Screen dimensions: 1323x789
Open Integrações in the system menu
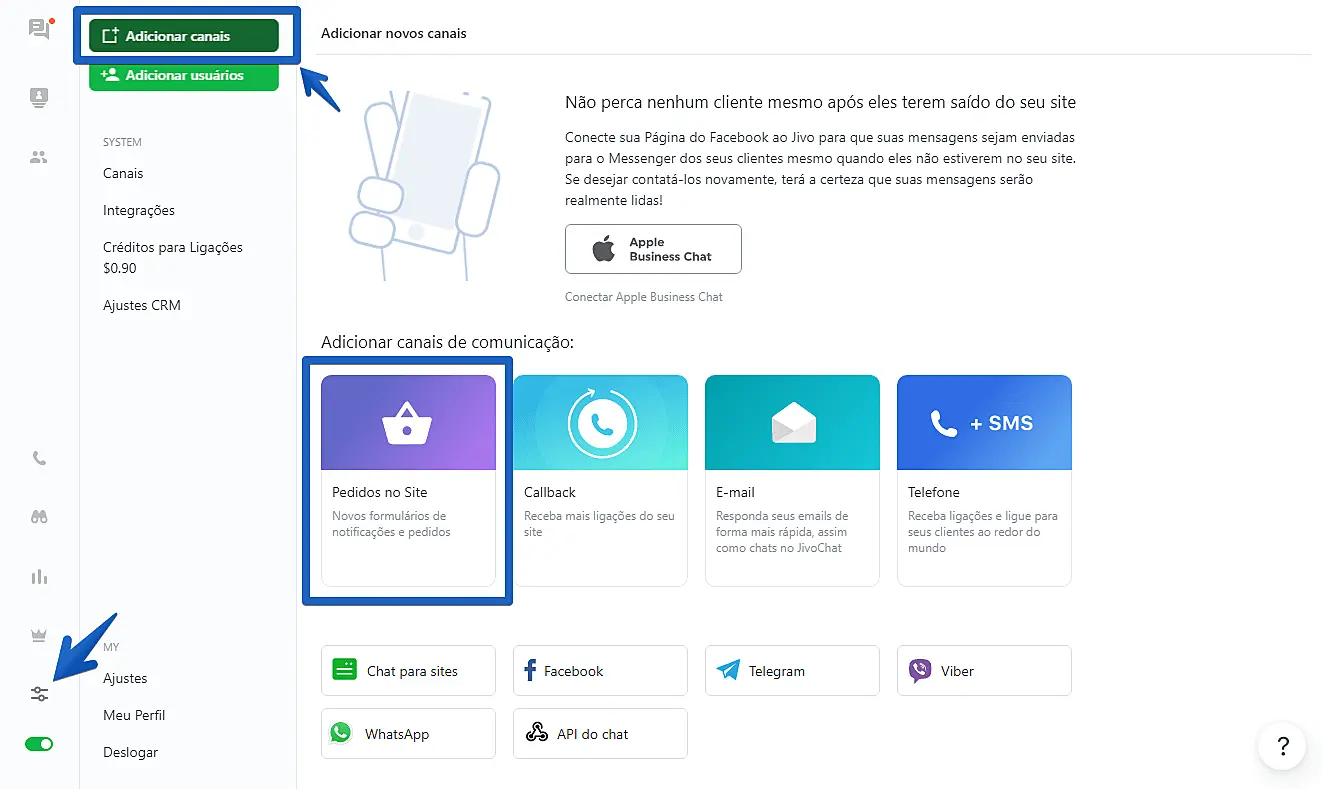[139, 210]
